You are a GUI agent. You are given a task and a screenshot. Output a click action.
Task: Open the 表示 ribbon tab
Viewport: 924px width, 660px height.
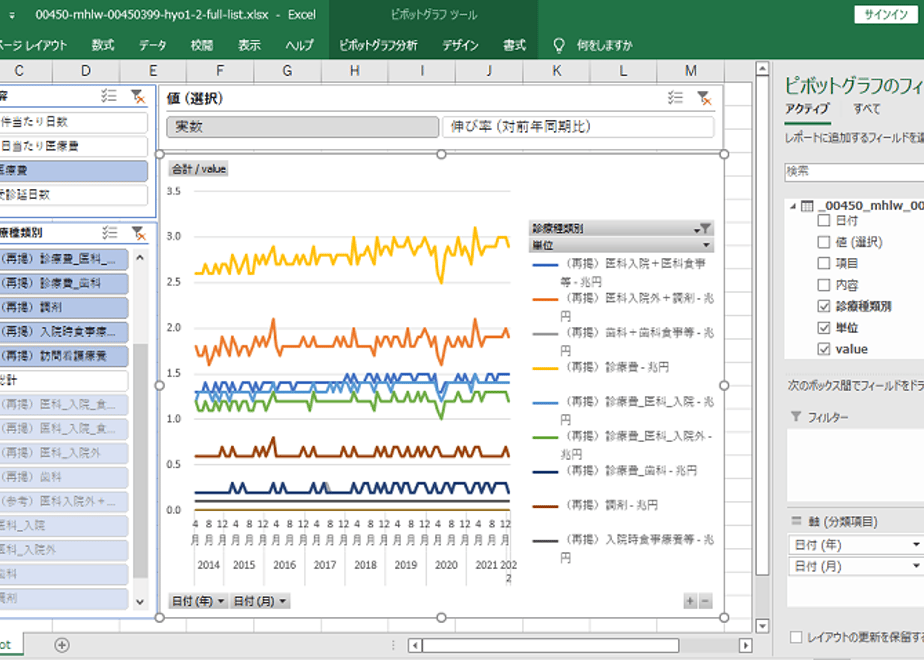tap(249, 45)
